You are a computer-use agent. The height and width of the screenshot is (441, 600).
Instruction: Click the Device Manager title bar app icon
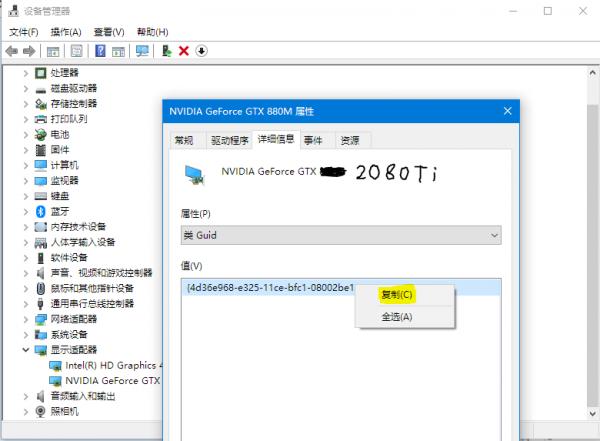13,11
